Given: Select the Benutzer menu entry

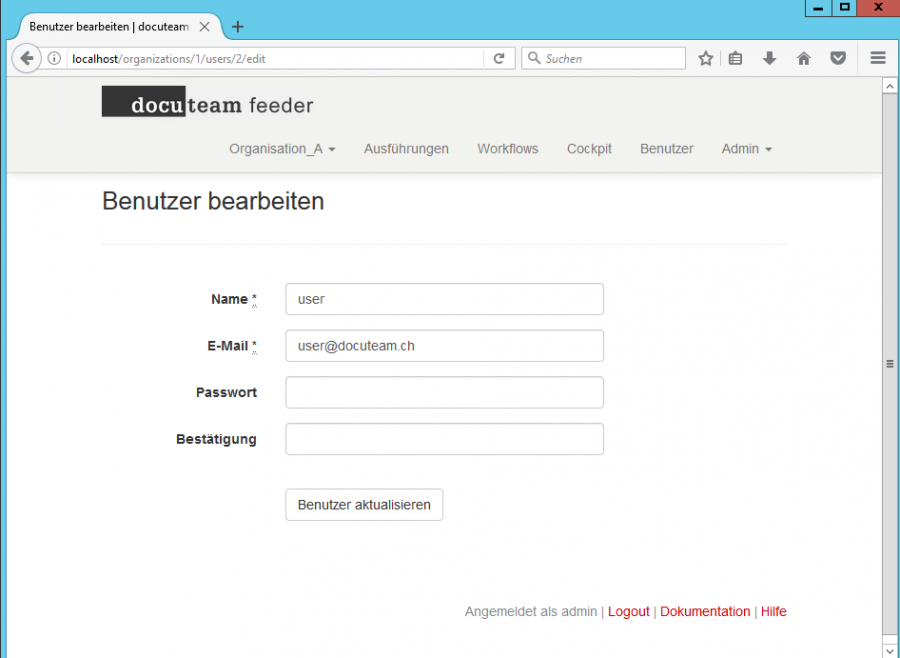Looking at the screenshot, I should pos(666,148).
